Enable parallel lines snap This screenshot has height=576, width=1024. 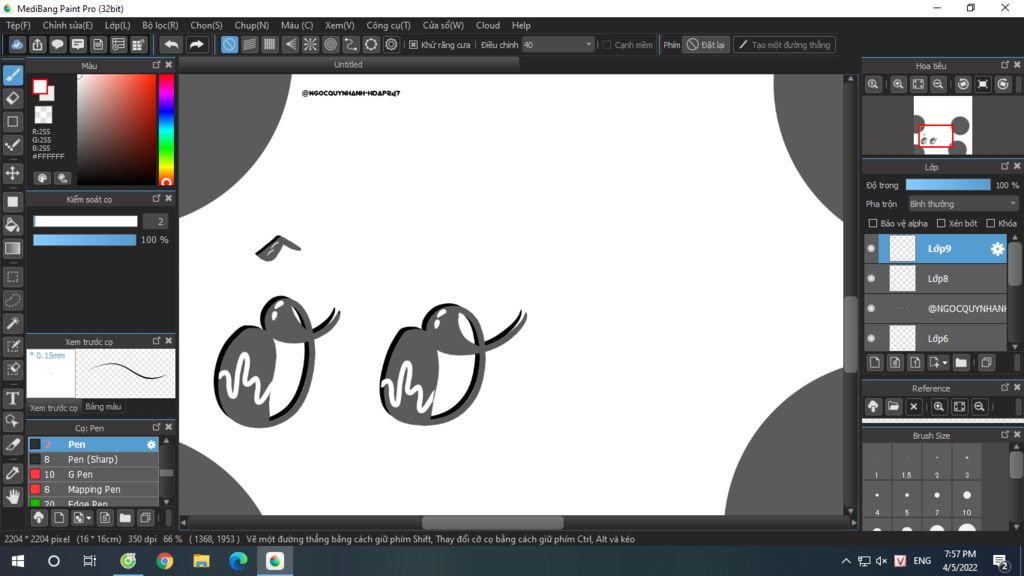point(249,44)
